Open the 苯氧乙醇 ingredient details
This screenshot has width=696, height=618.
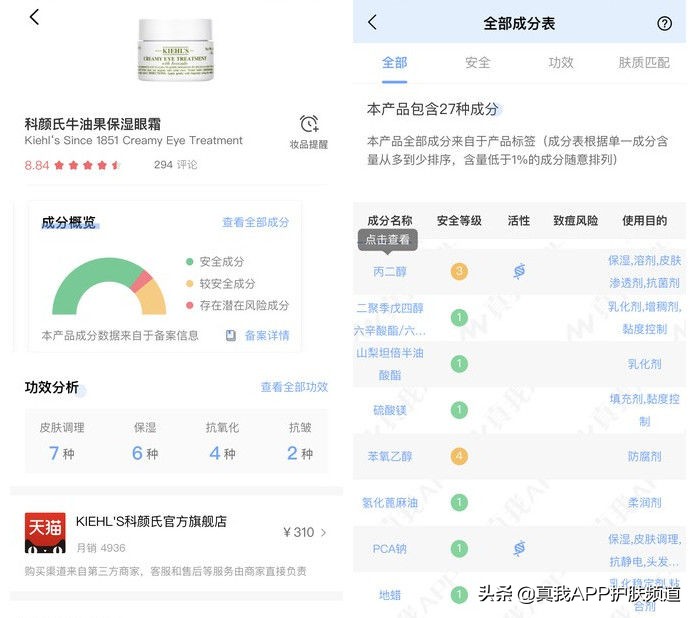(390, 456)
